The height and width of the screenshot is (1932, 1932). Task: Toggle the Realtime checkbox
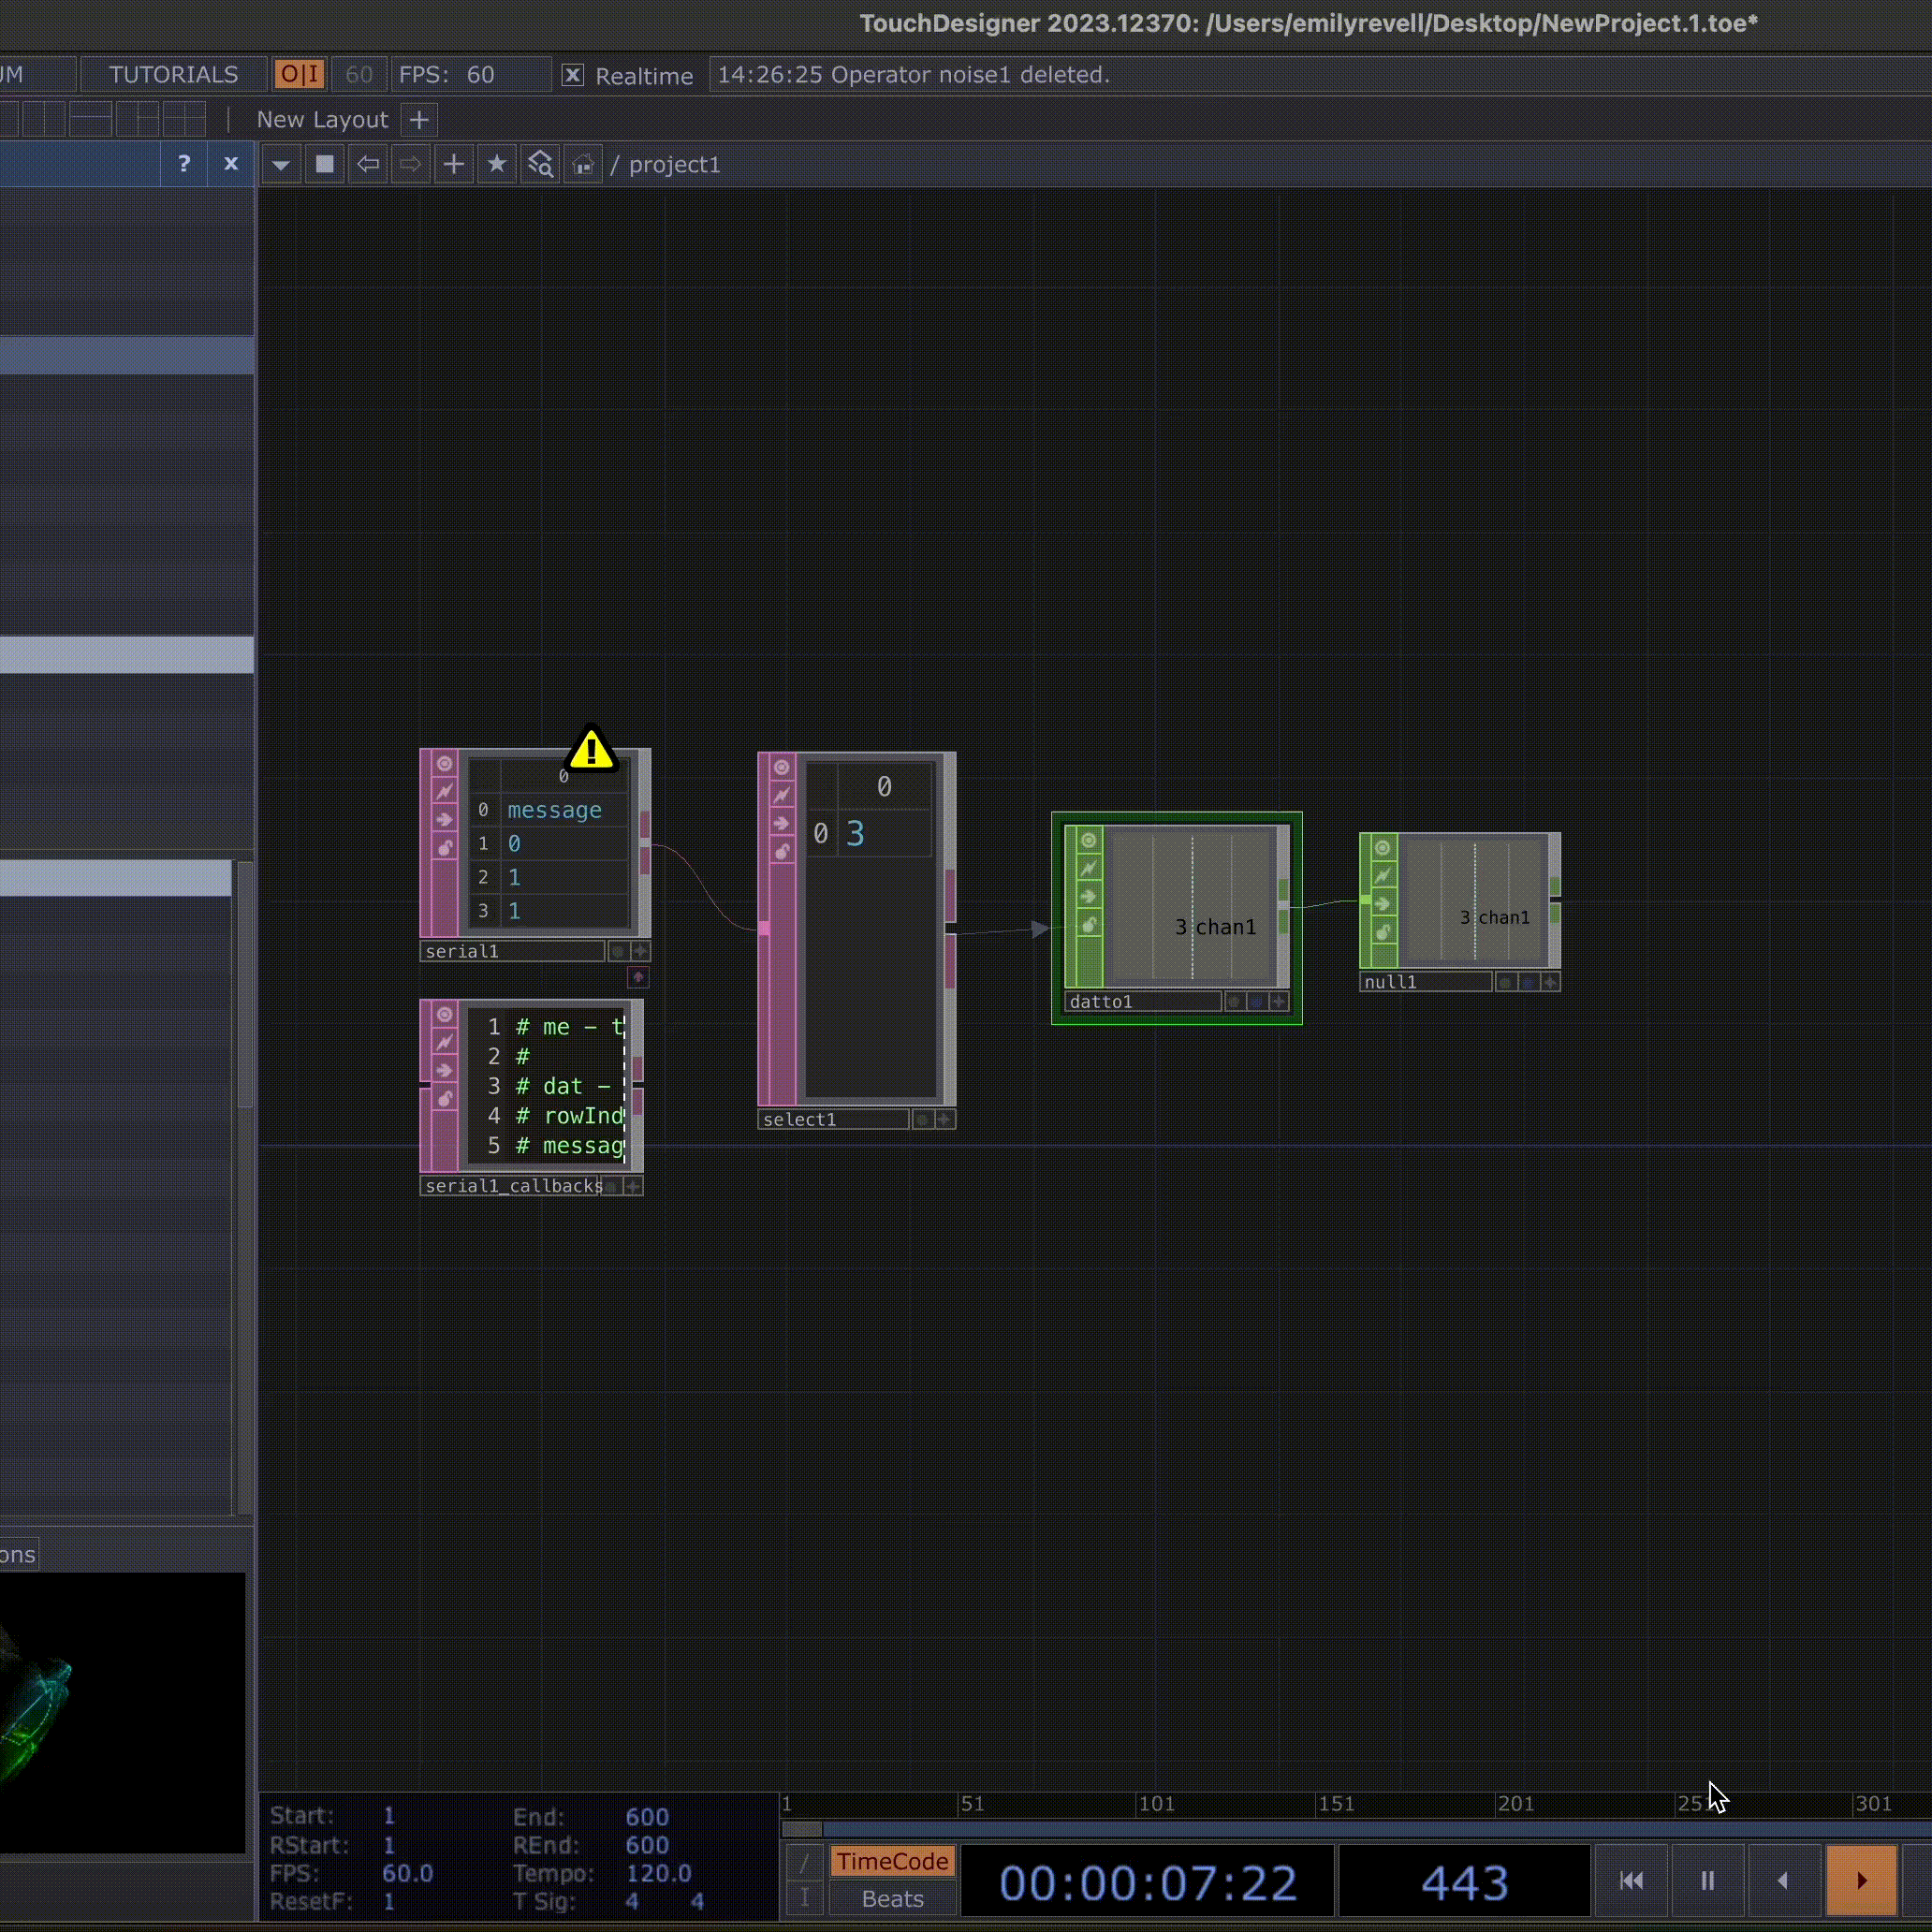(573, 74)
